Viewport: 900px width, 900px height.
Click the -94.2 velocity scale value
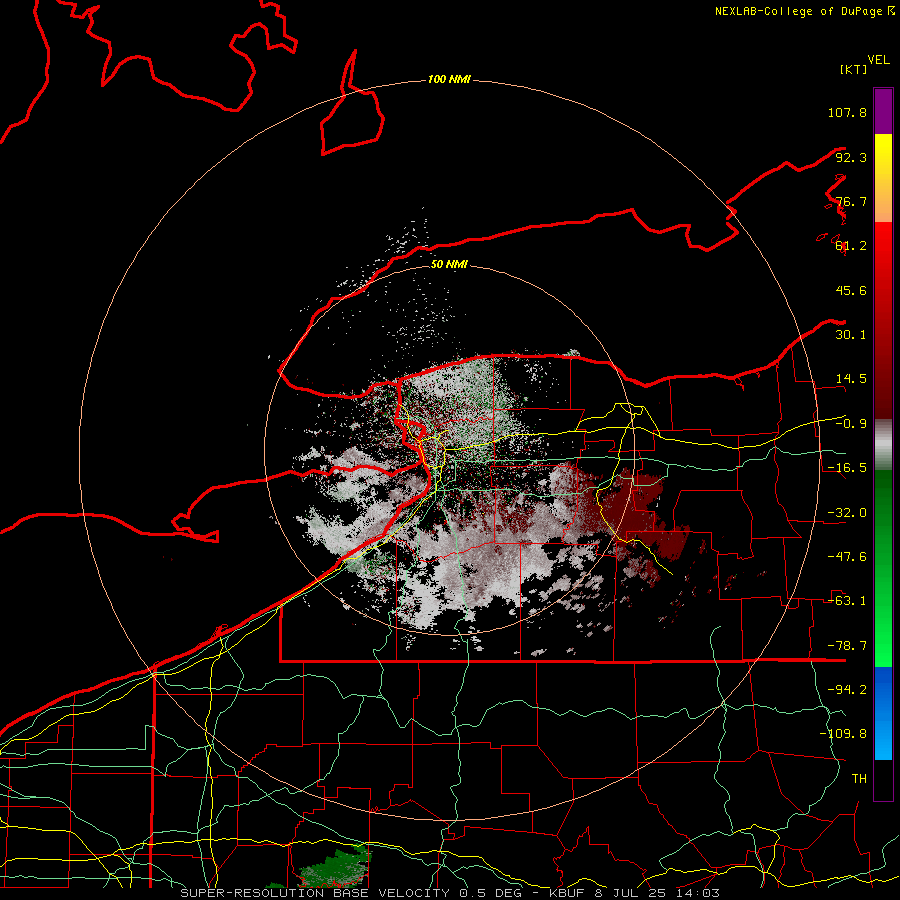tap(847, 690)
